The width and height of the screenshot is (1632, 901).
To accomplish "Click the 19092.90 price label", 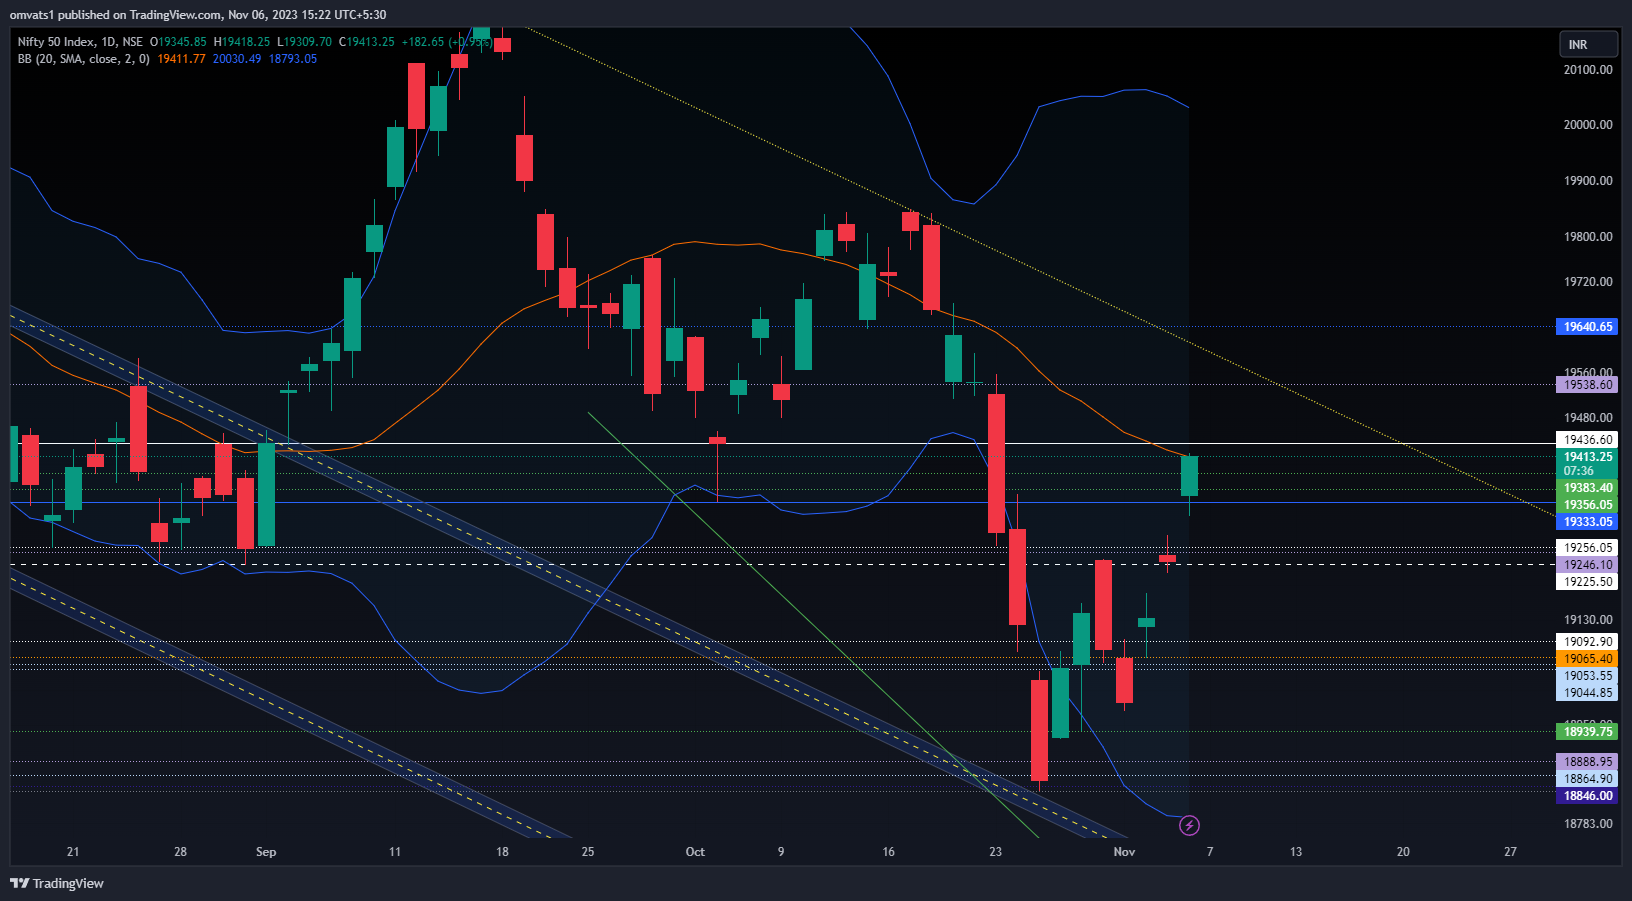I will [1587, 642].
